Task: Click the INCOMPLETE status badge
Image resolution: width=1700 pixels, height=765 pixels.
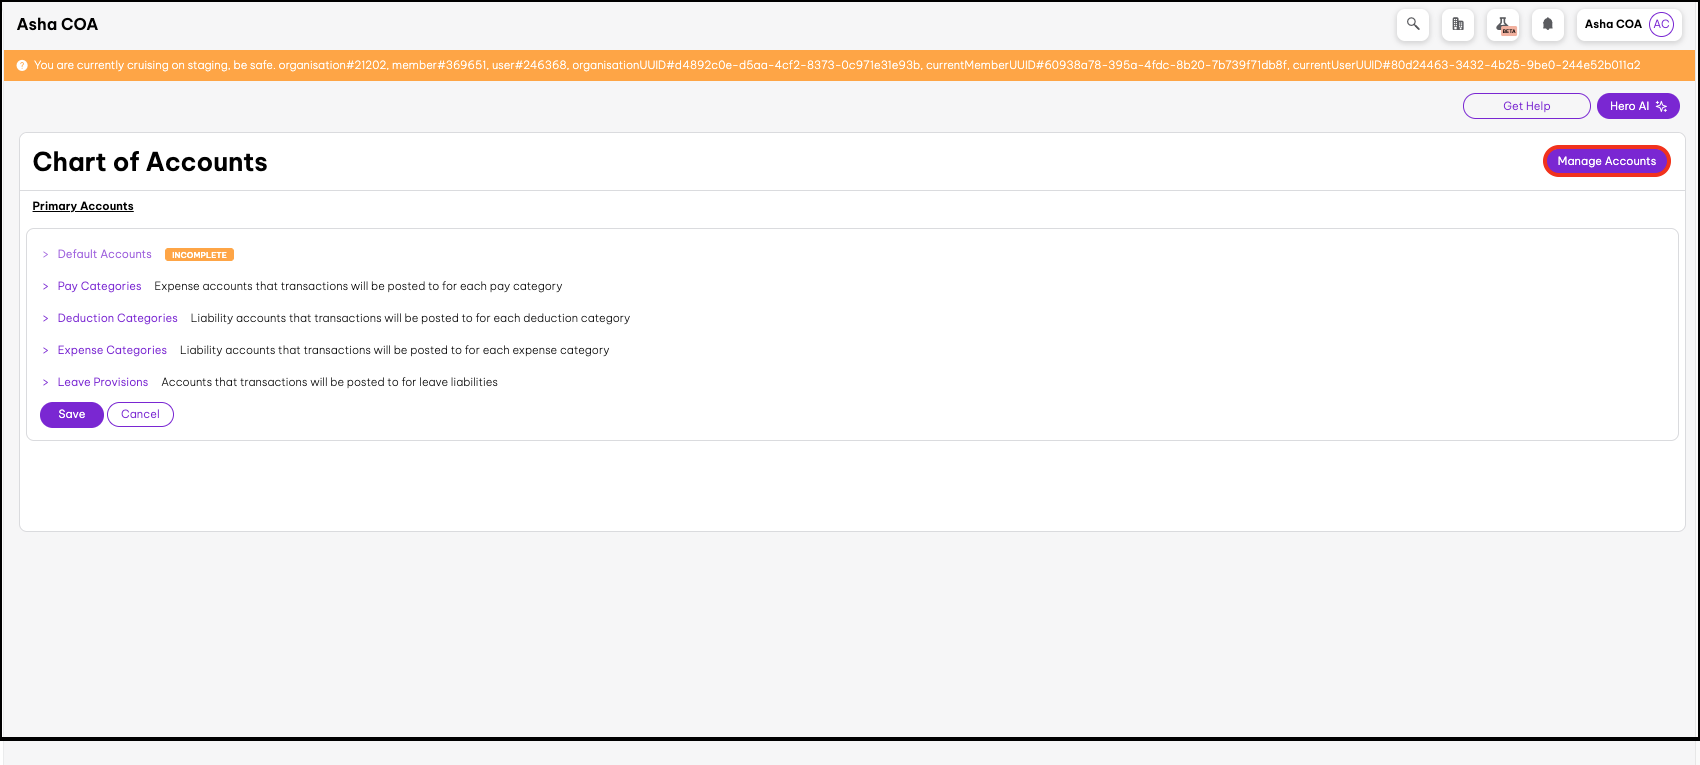Action: pos(199,255)
